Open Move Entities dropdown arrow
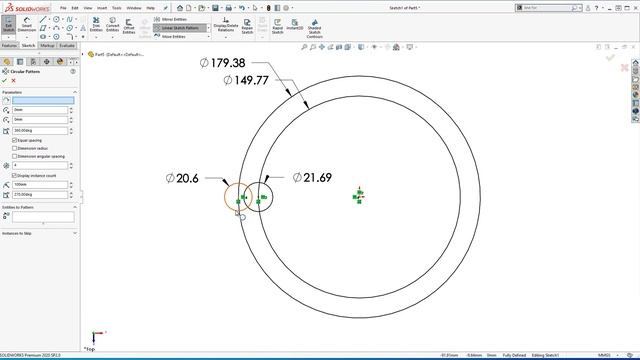The image size is (640, 360). (209, 36)
